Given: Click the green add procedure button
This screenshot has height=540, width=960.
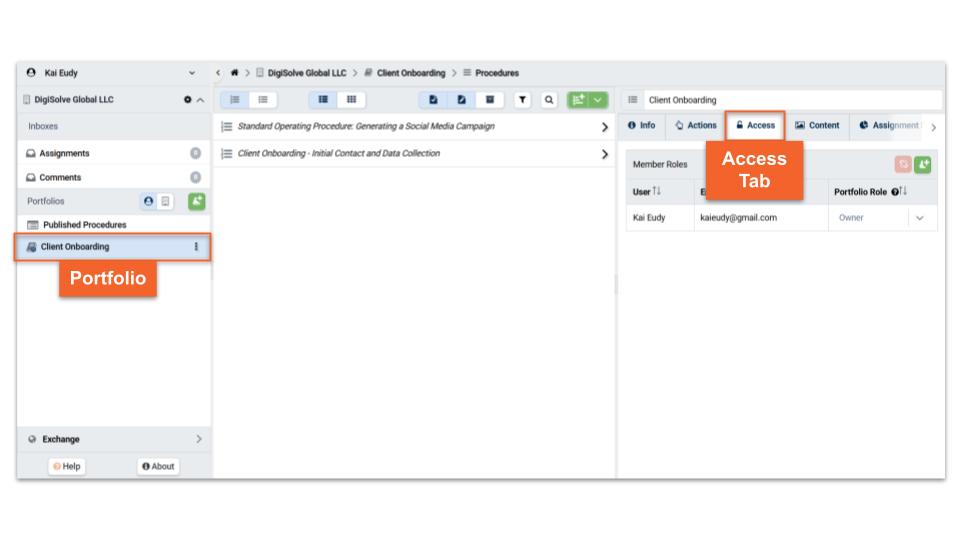Looking at the screenshot, I should [578, 100].
